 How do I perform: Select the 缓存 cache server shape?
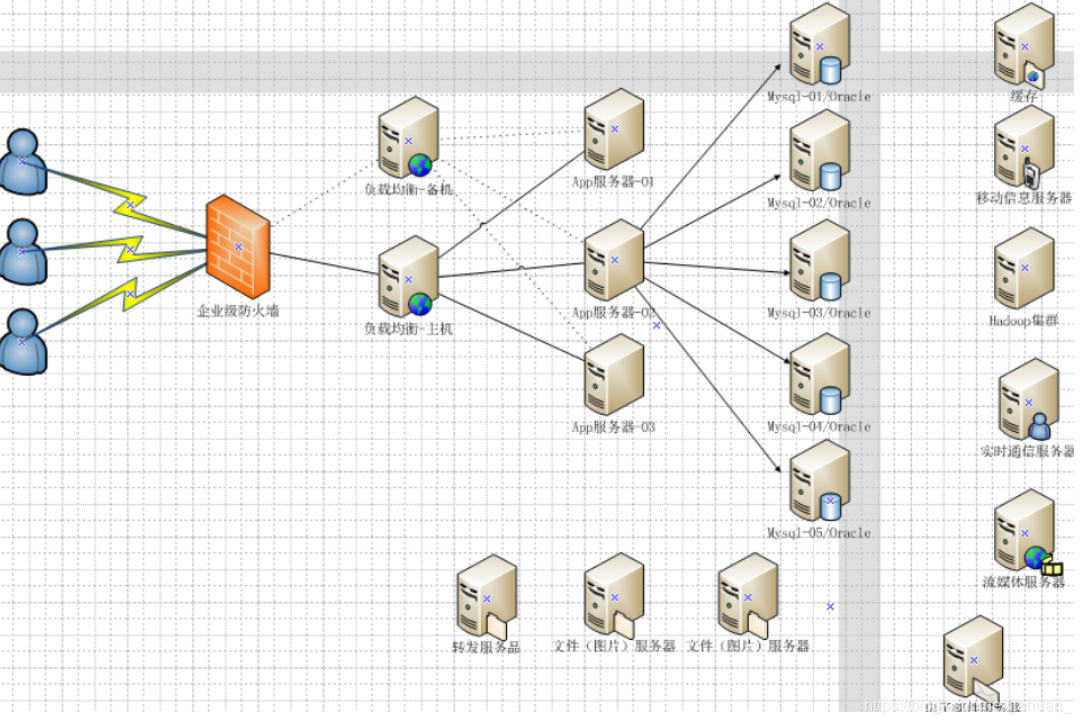tap(1024, 44)
